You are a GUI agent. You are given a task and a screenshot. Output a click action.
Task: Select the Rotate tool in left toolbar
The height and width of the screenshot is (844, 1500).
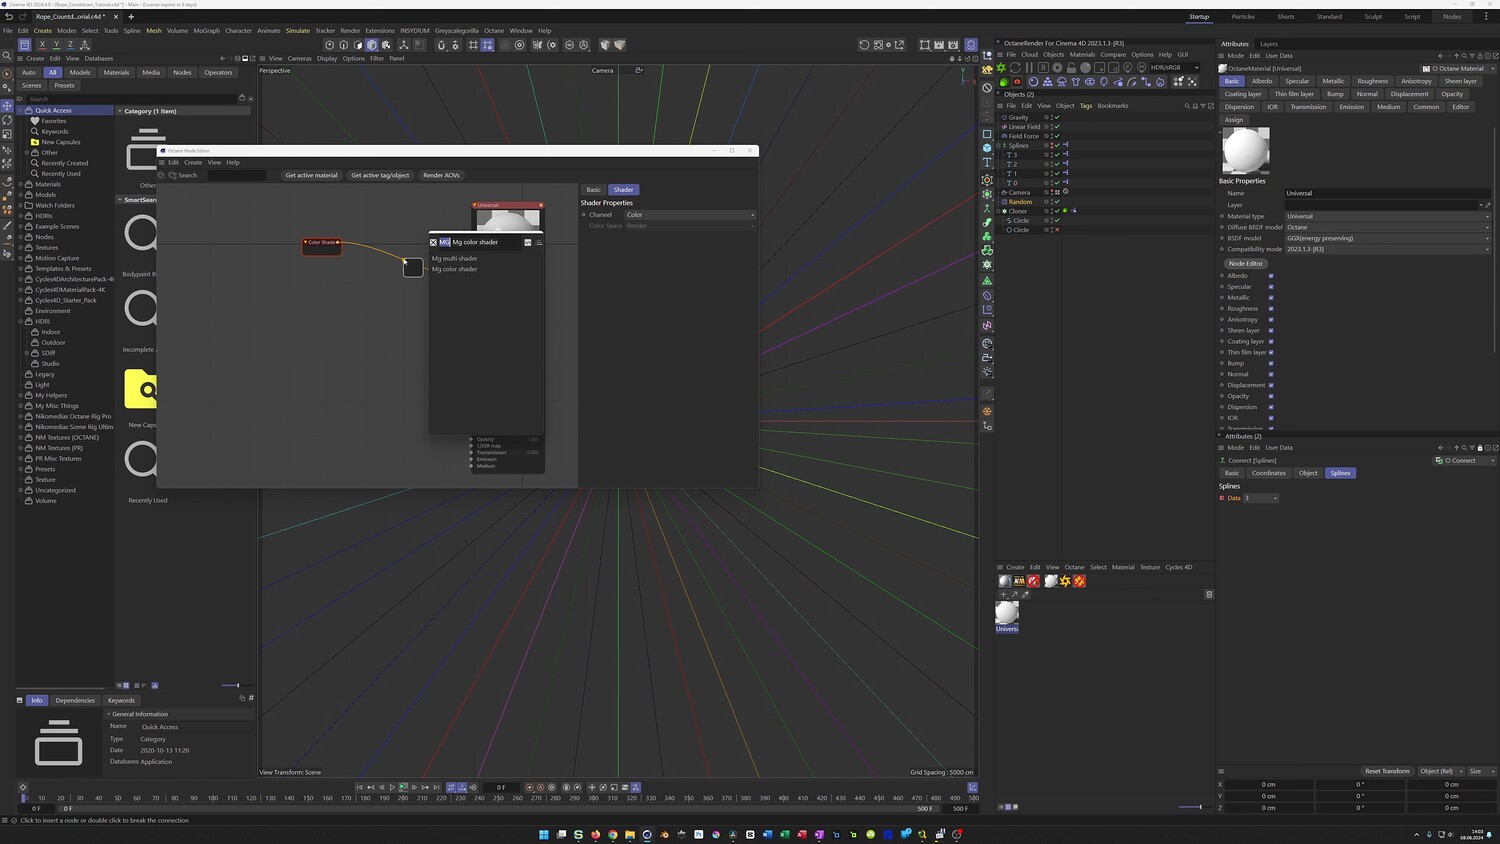coord(7,120)
